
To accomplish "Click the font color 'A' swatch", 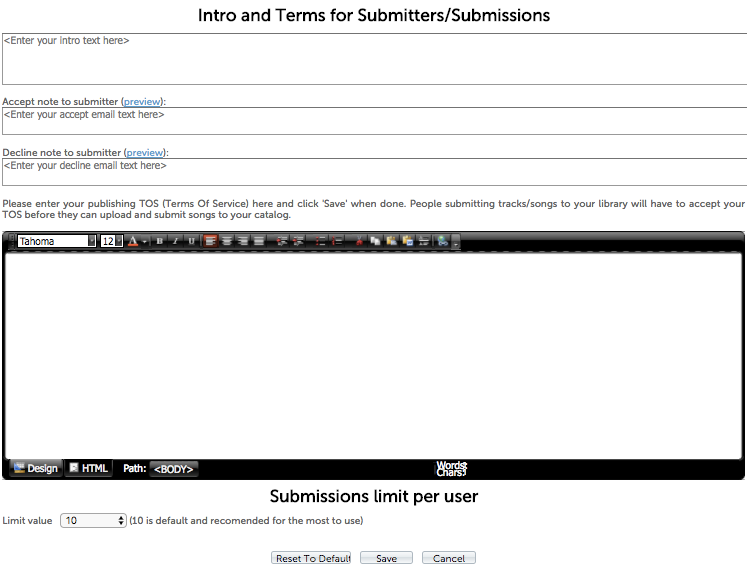I will [133, 241].
